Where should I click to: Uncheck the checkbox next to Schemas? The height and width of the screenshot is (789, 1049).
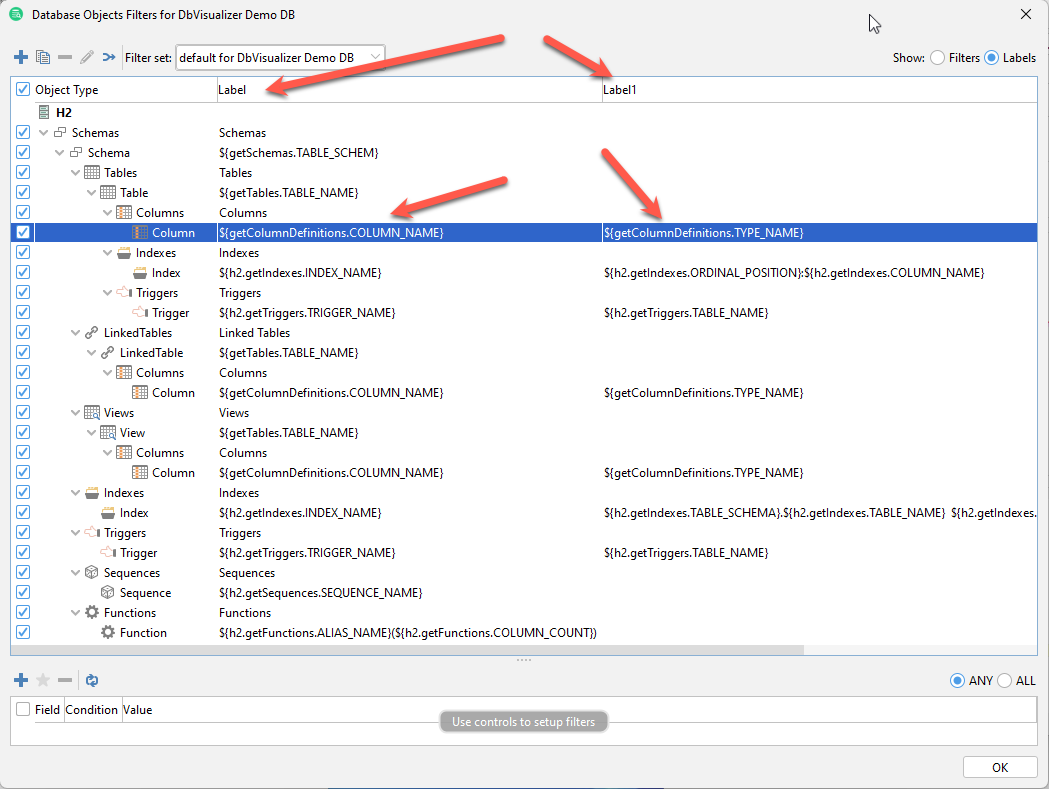coord(22,132)
